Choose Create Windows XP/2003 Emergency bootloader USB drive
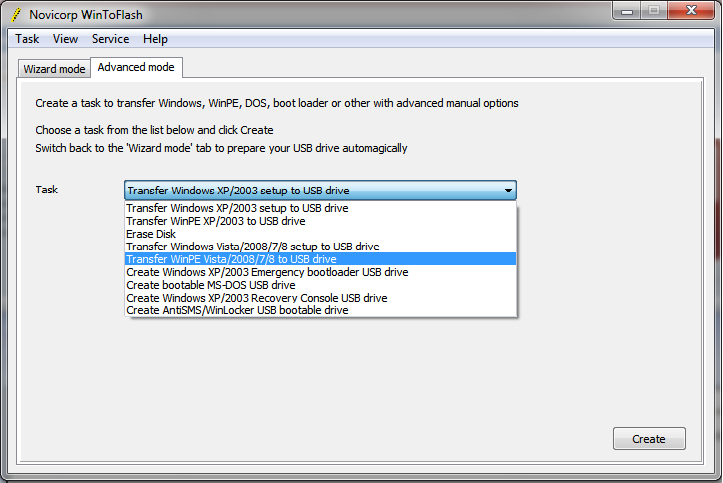Screen dimensions: 723x483 click(x=320, y=272)
